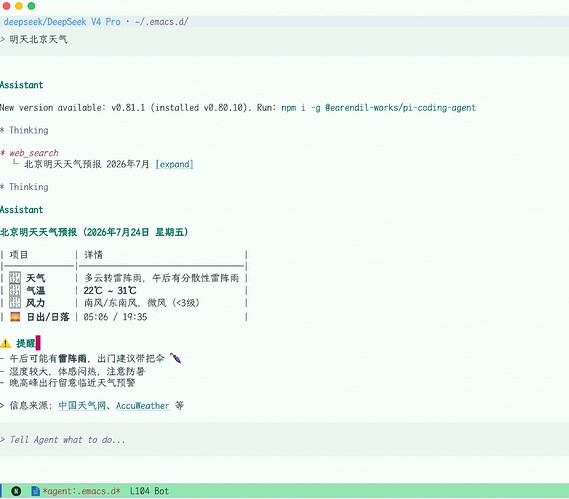The height and width of the screenshot is (499, 569).
Task: Click the missing-glyph icon beside 气温
Action: point(15,290)
